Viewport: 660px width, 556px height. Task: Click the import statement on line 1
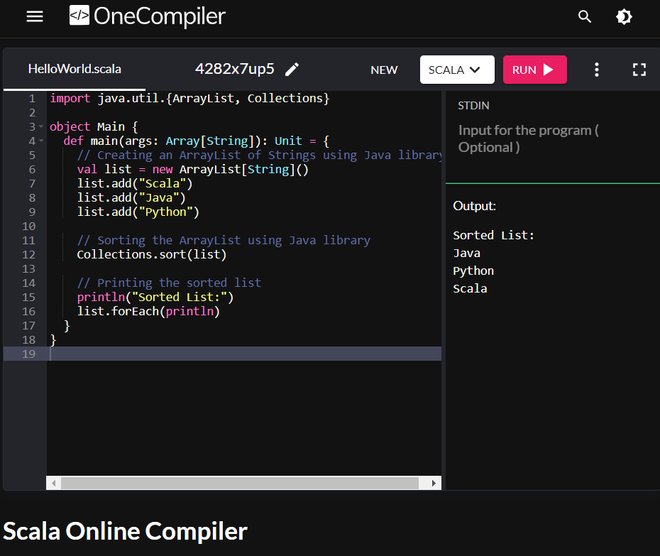coord(189,98)
